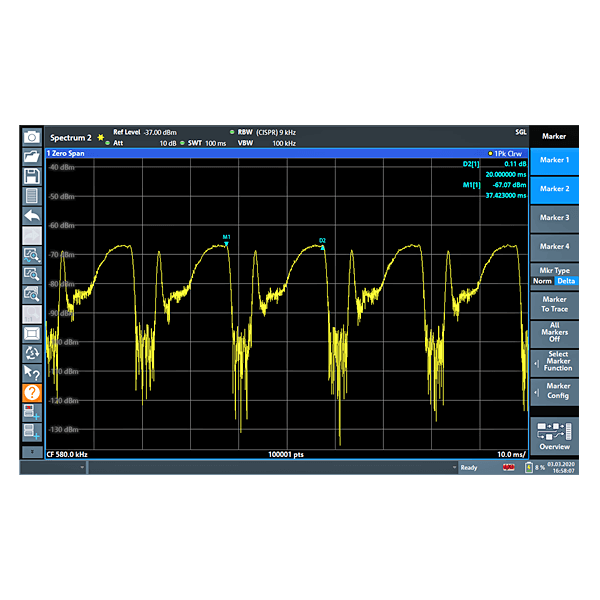Expand the Marker Config dialog

554,390
